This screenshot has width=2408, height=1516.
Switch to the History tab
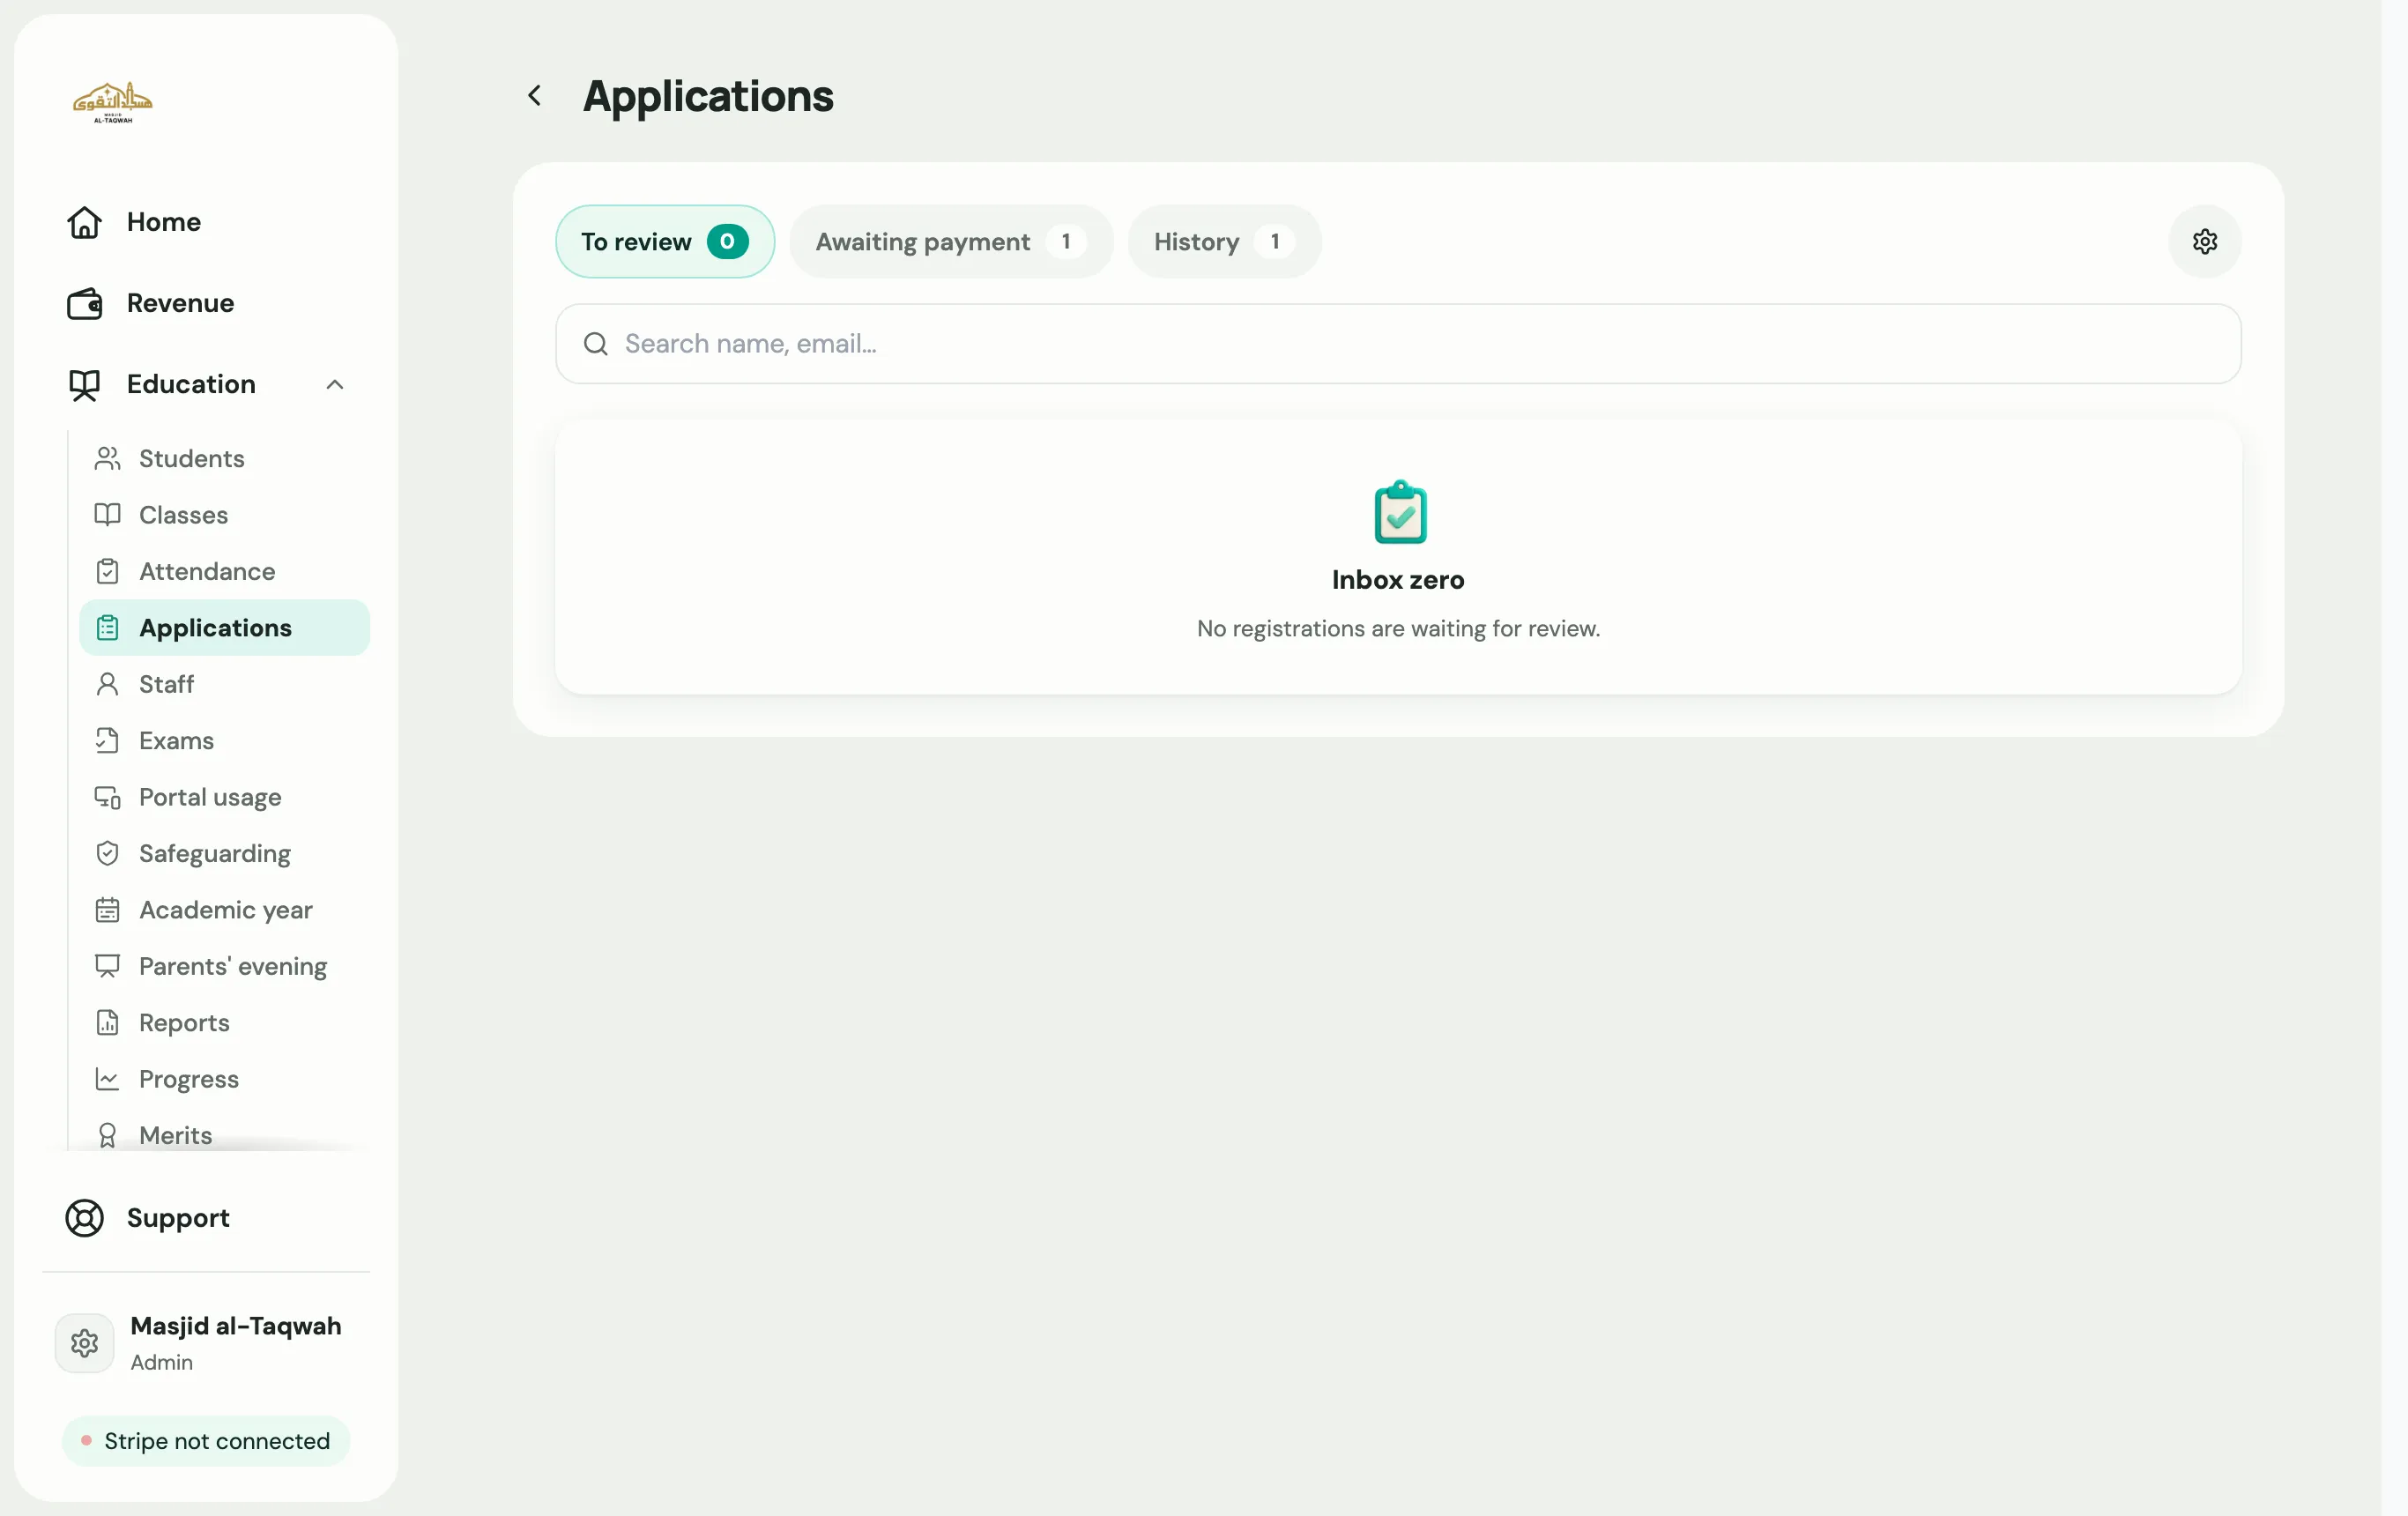coord(1224,242)
